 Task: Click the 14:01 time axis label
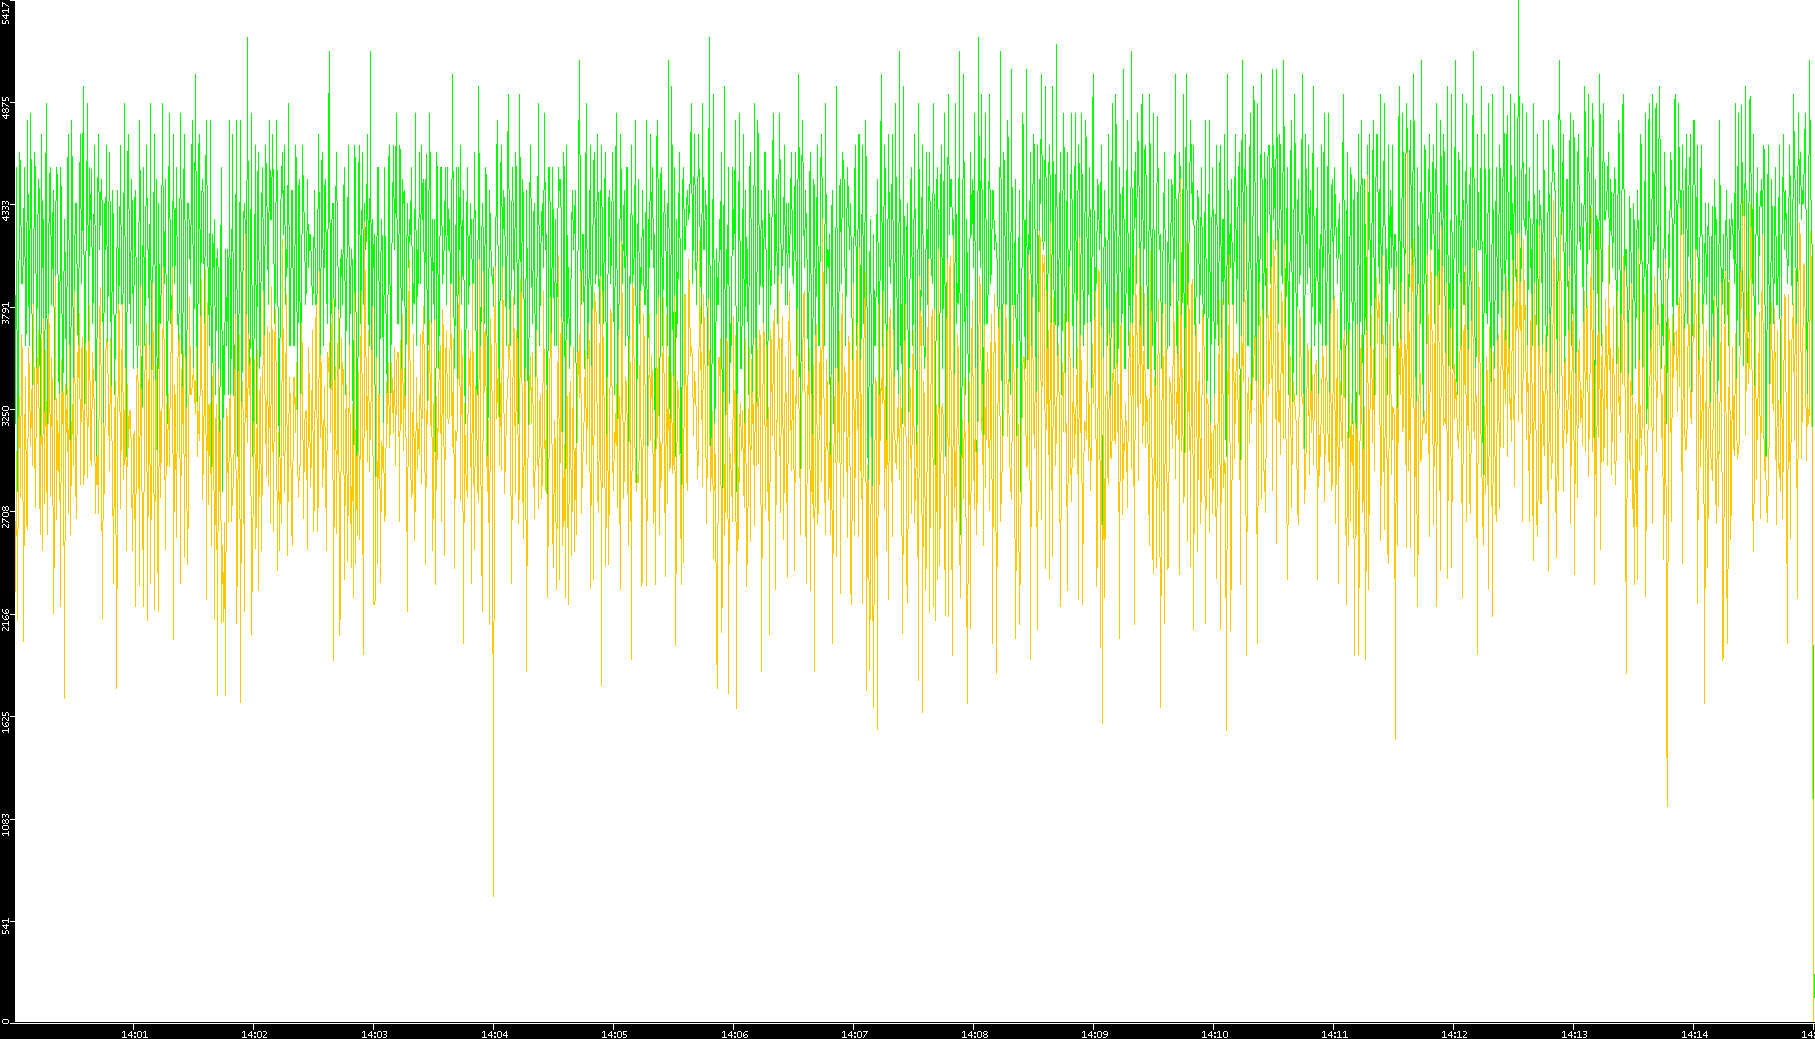pos(134,1034)
